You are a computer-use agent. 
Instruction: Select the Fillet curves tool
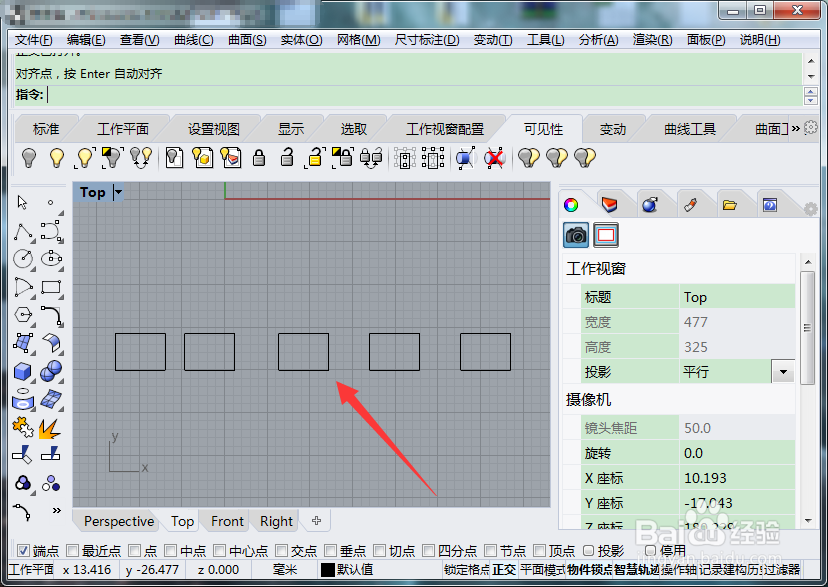coord(52,315)
